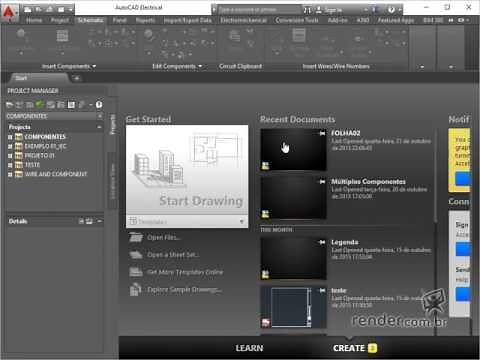Screen dimensions: 480x360
Task: Open the COMPONENTES project selection dropdown
Action: pyautogui.click(x=100, y=116)
